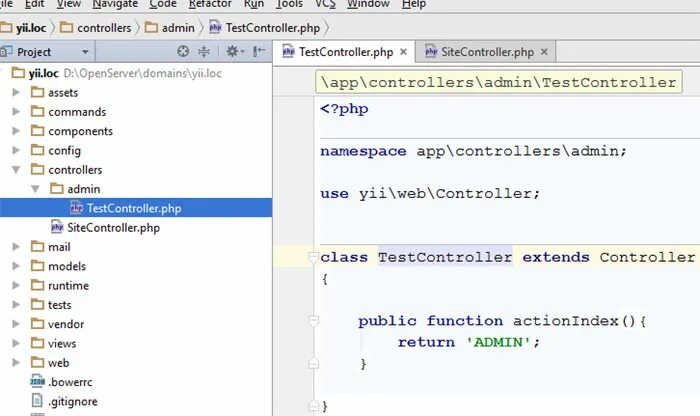
Task: Click the admin folder icon in tree
Action: [57, 188]
